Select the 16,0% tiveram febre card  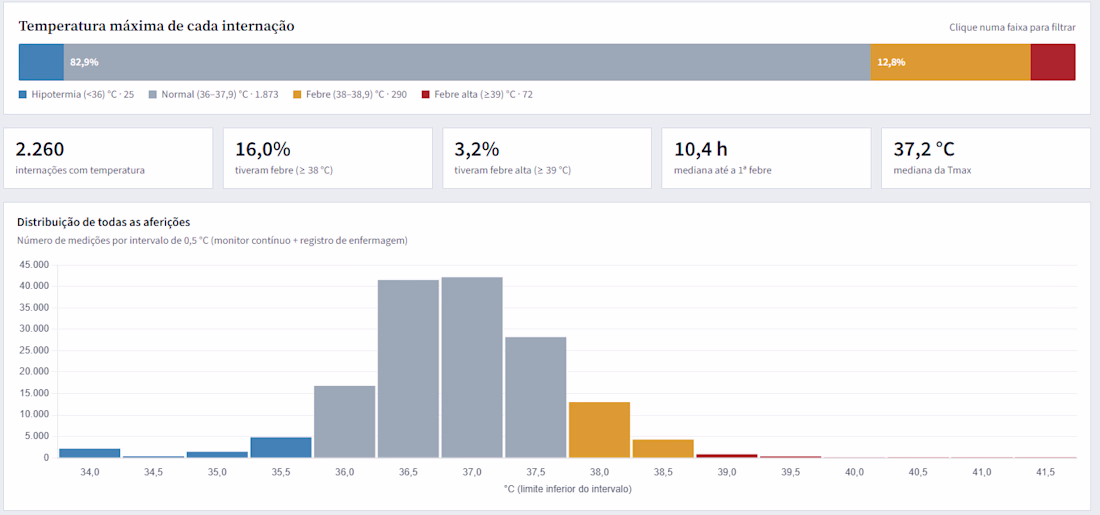328,158
